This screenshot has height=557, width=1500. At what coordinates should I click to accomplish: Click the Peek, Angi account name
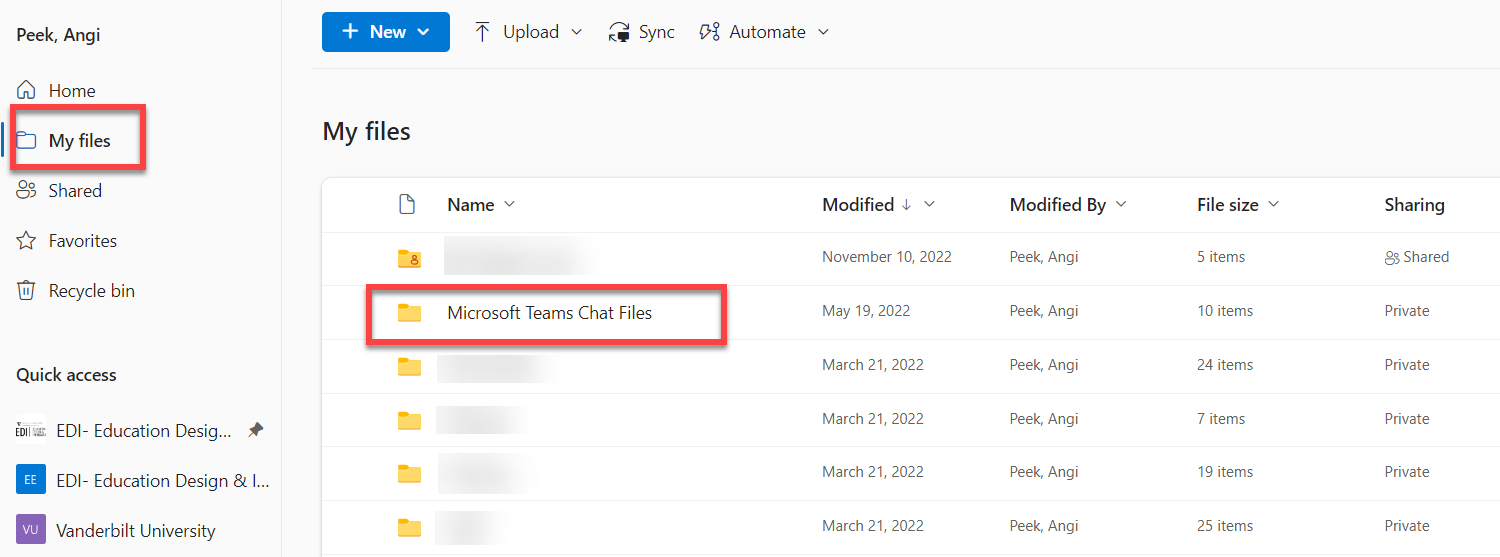58,35
